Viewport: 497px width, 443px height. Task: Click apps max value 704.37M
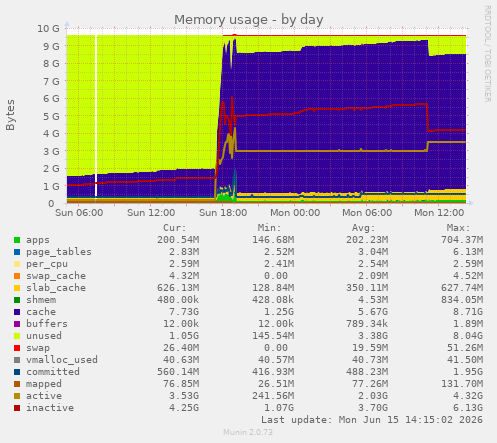pyautogui.click(x=462, y=240)
